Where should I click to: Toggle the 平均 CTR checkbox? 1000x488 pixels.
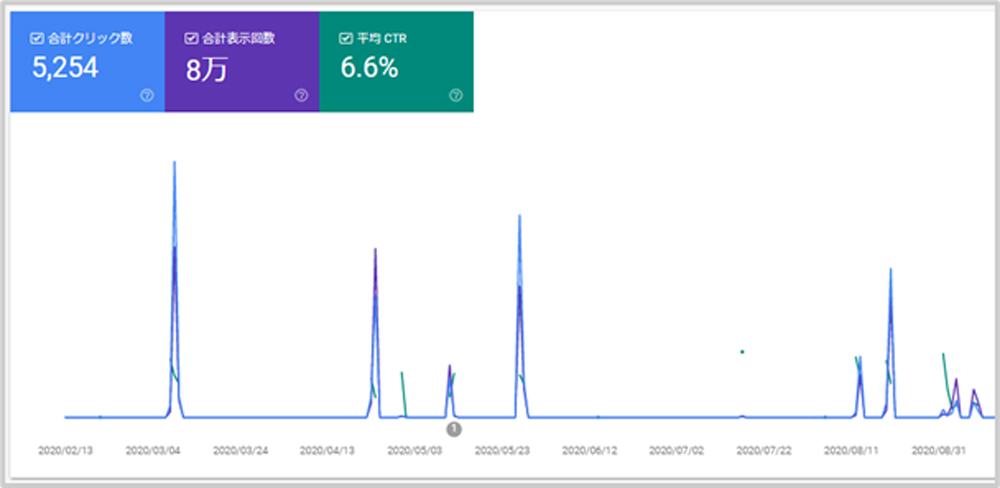click(x=345, y=39)
